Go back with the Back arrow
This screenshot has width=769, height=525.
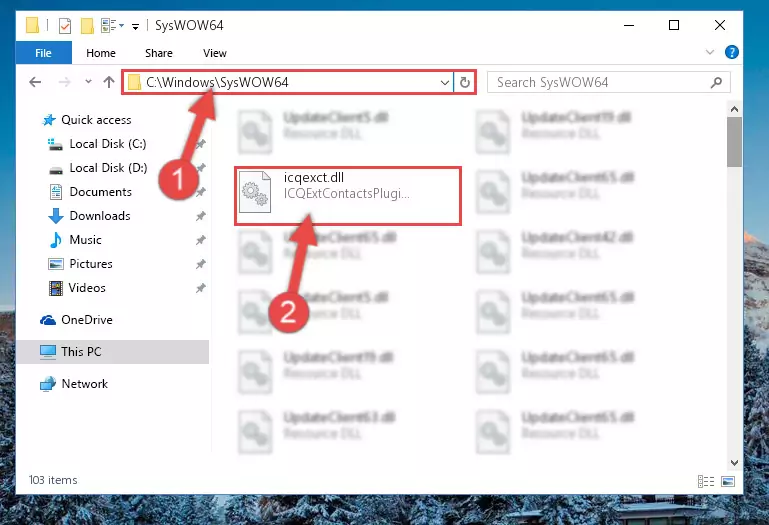pyautogui.click(x=35, y=82)
